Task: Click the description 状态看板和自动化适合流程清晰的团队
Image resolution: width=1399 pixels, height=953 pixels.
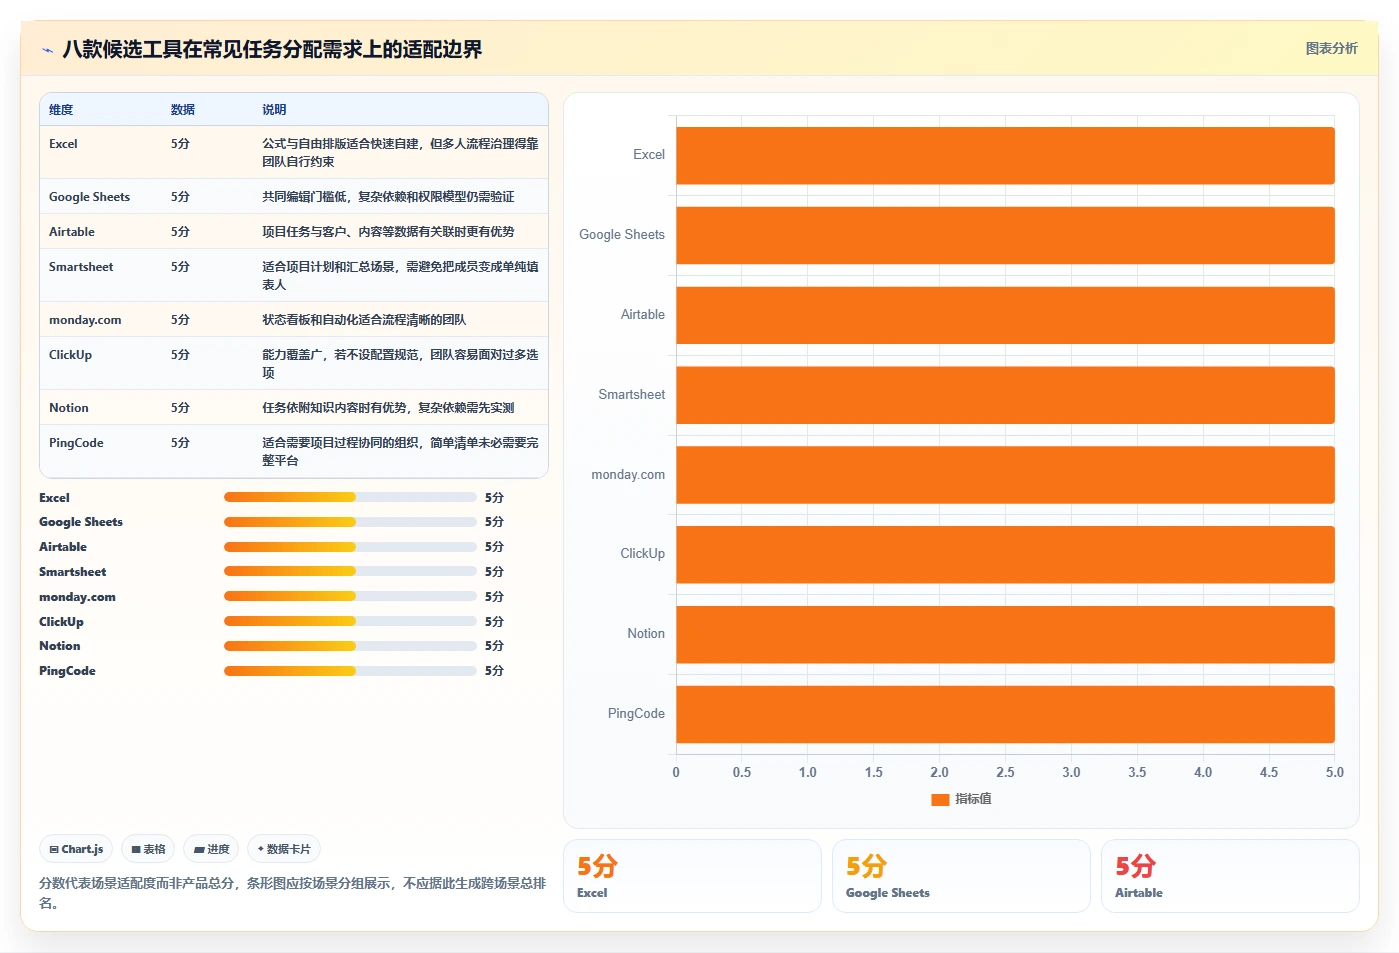Action: pos(364,320)
